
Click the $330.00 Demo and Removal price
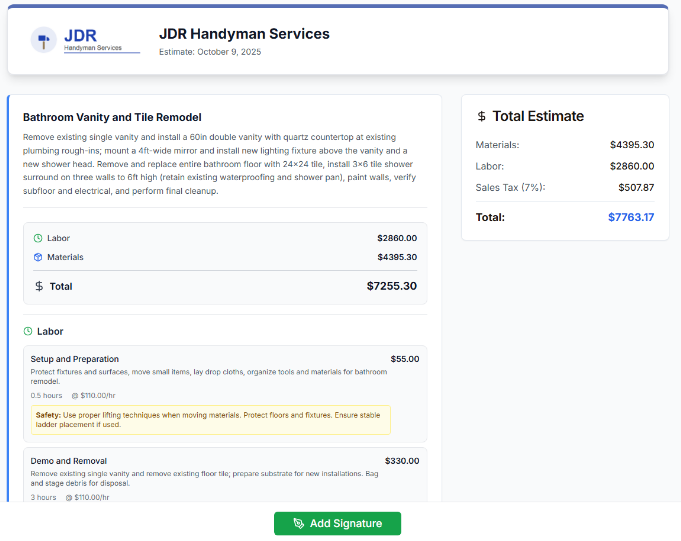point(401,461)
